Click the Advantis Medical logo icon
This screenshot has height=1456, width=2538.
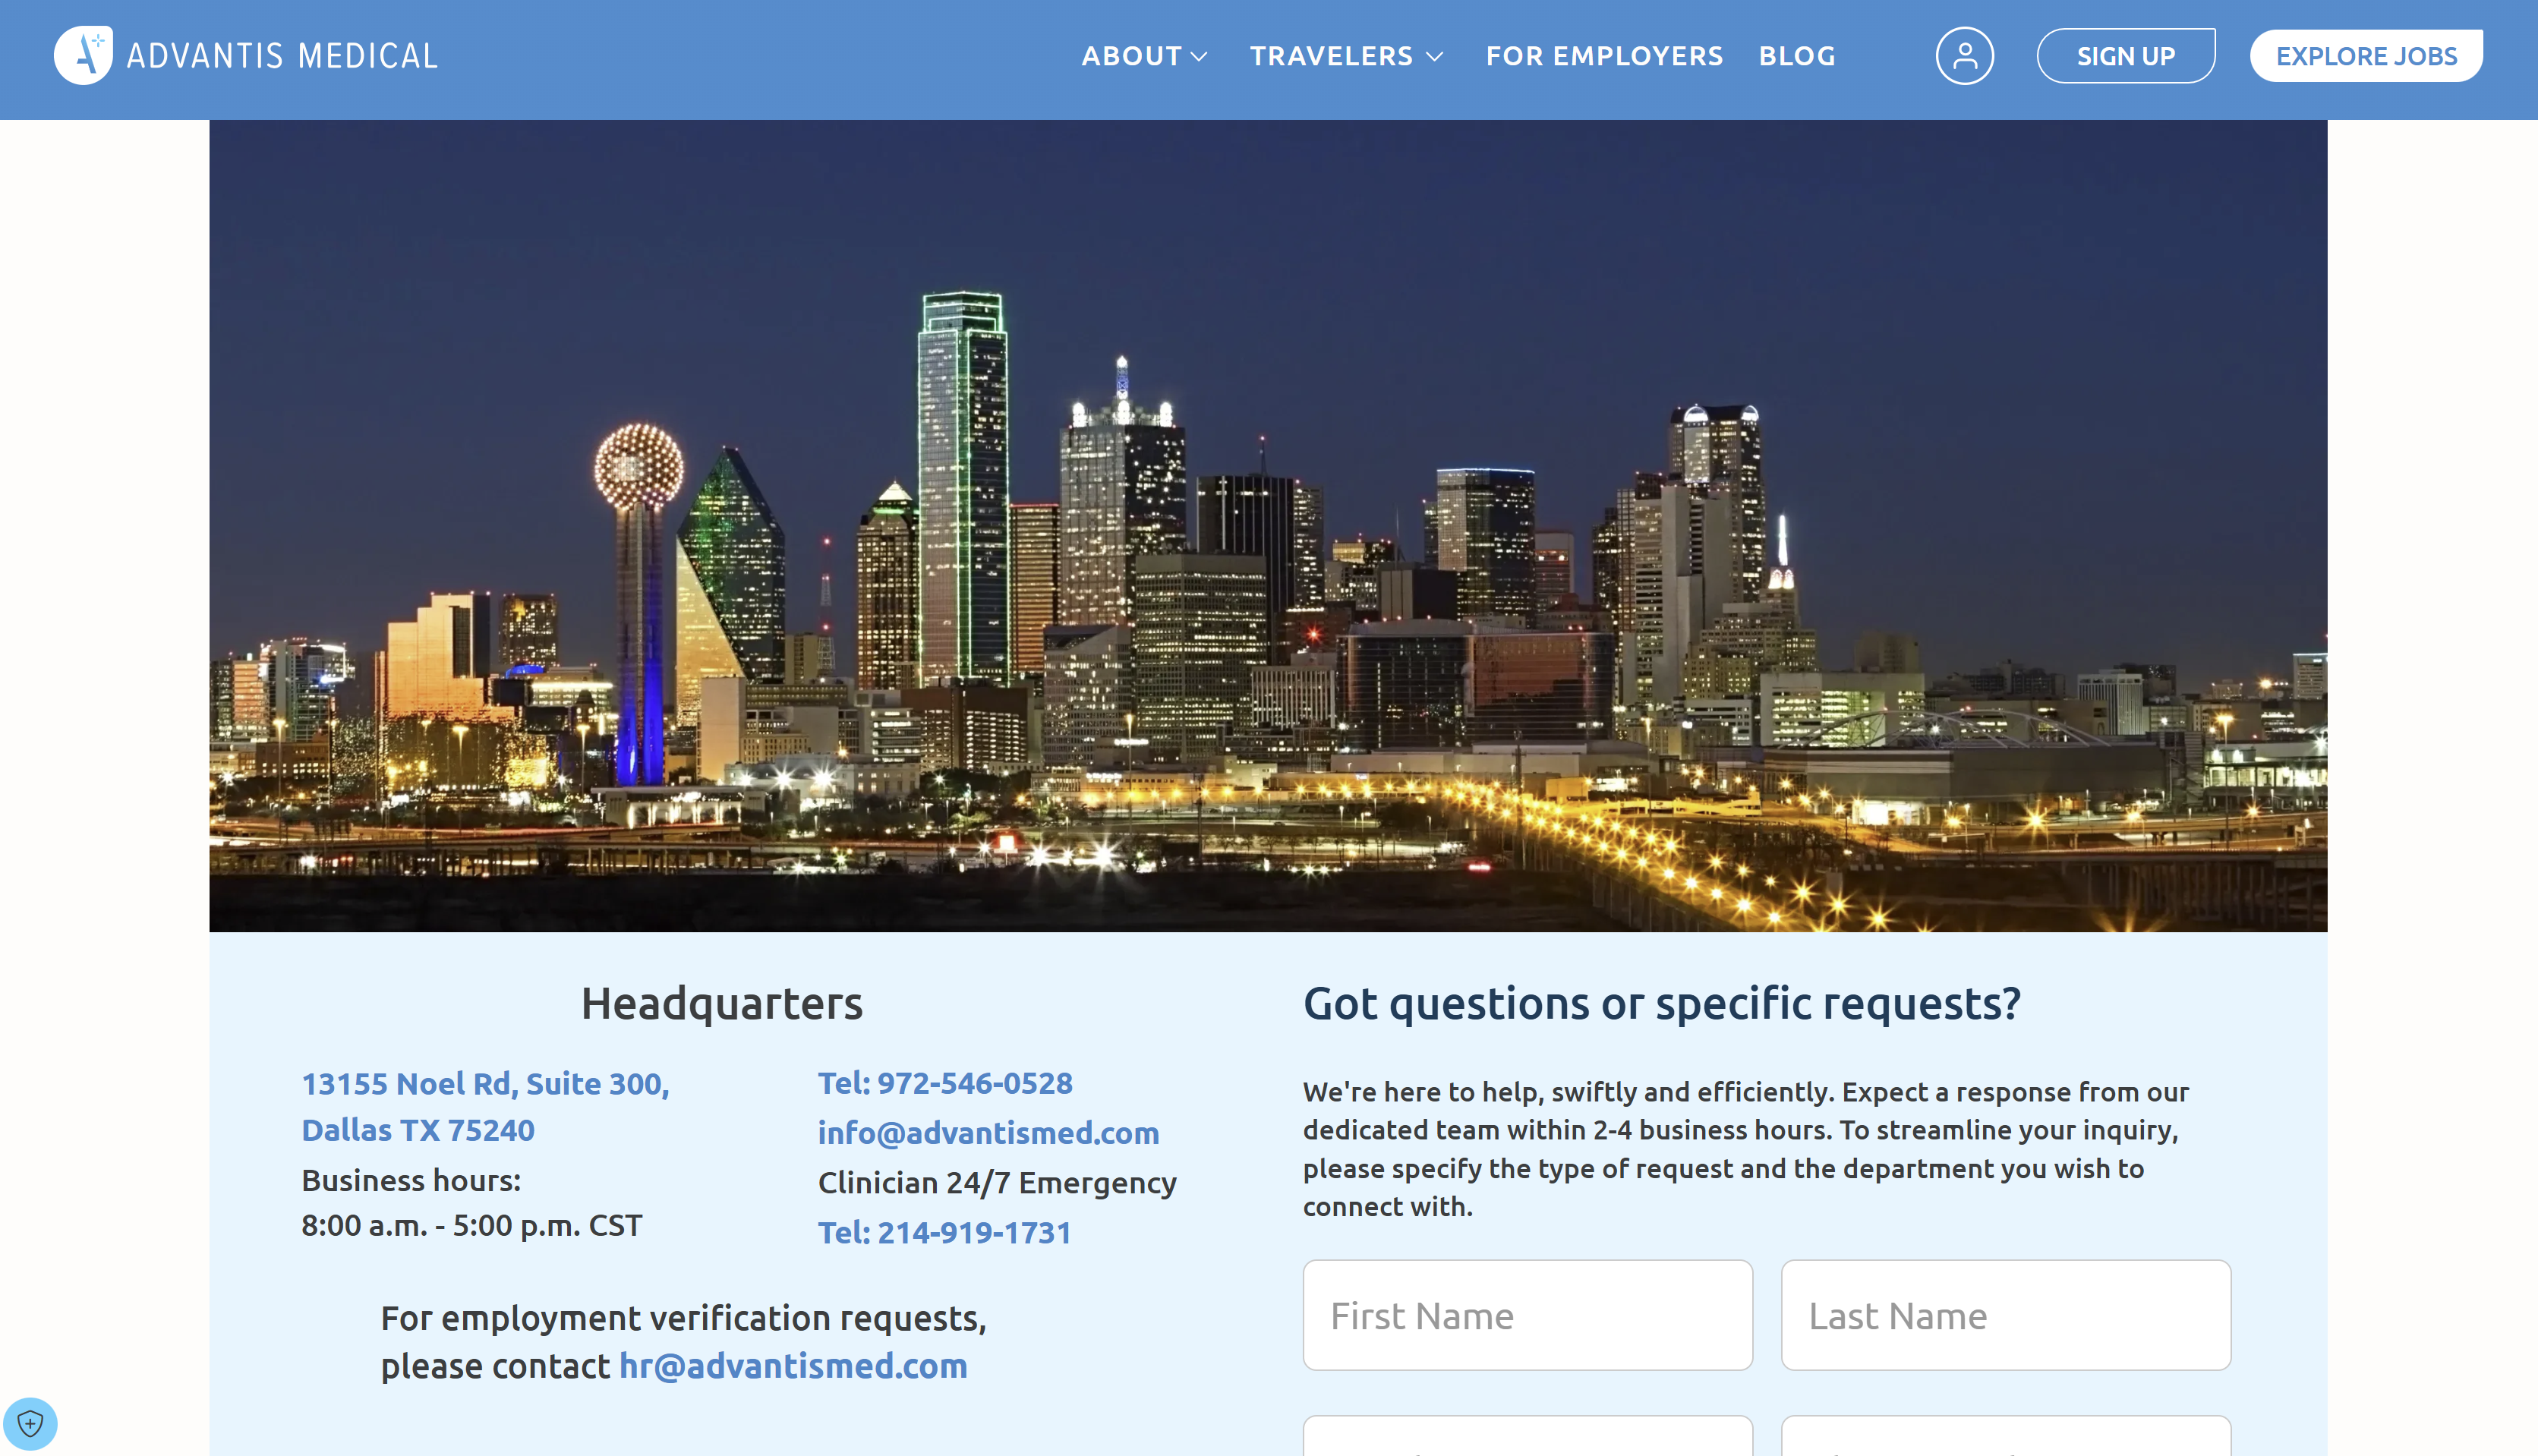[83, 55]
